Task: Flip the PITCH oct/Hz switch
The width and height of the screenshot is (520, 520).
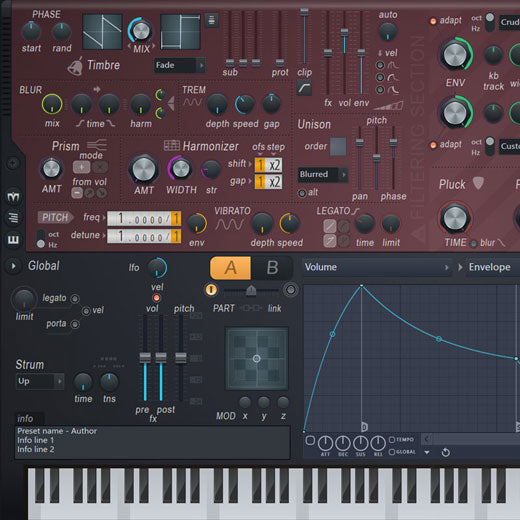Action: pyautogui.click(x=41, y=239)
